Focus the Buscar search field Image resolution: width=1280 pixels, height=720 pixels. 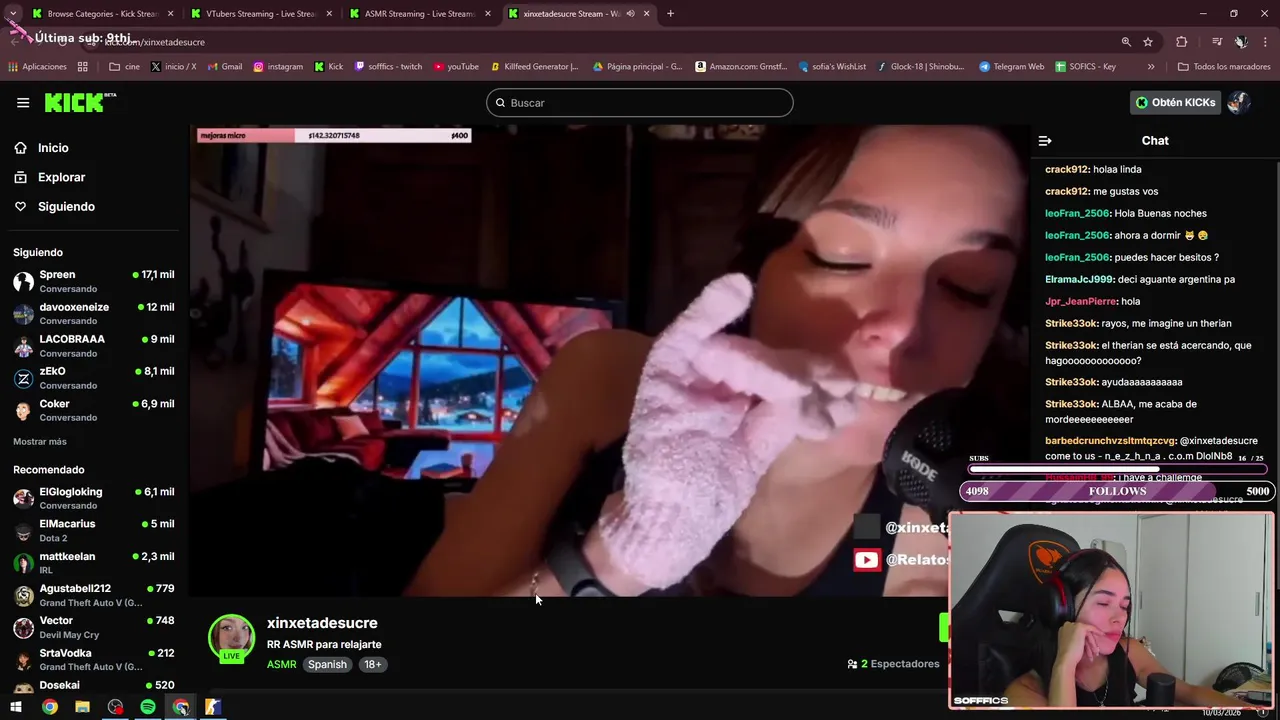(640, 103)
